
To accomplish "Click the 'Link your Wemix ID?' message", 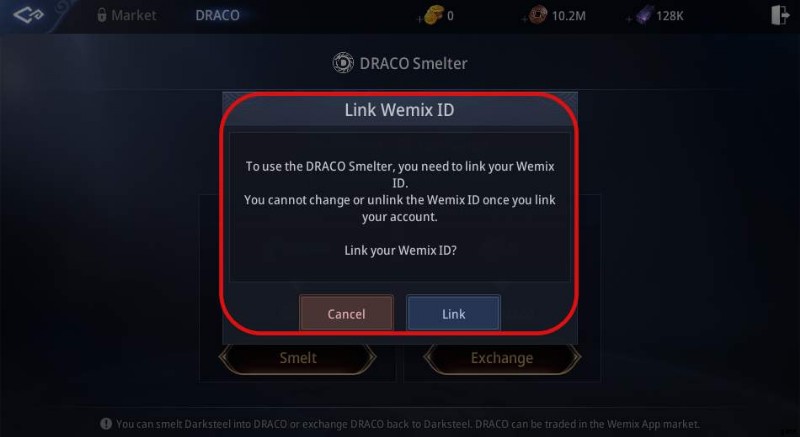I will [400, 250].
